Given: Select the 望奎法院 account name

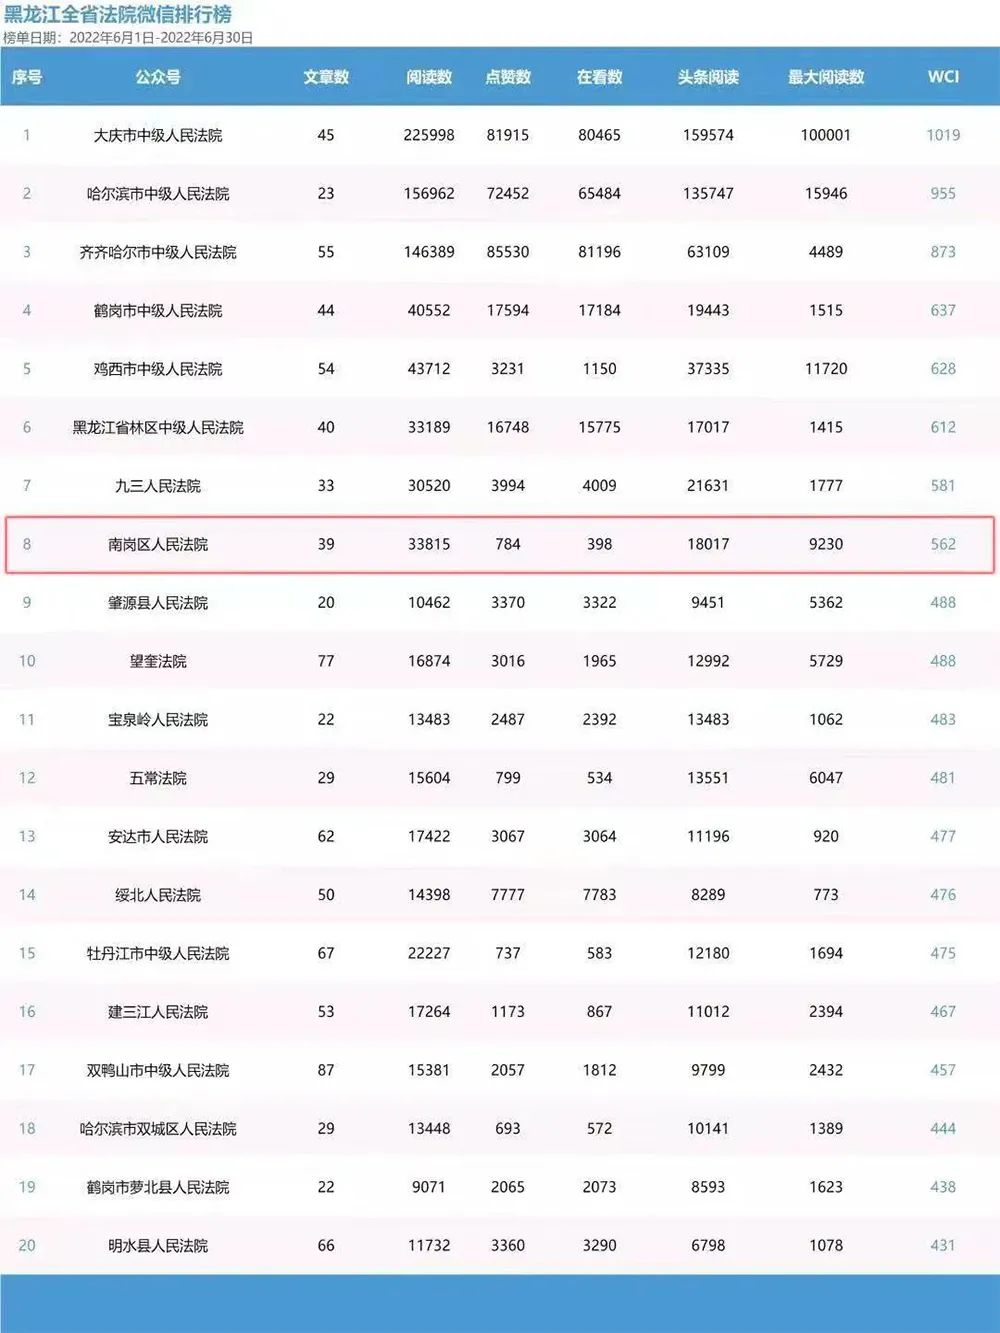Looking at the screenshot, I should (x=158, y=661).
